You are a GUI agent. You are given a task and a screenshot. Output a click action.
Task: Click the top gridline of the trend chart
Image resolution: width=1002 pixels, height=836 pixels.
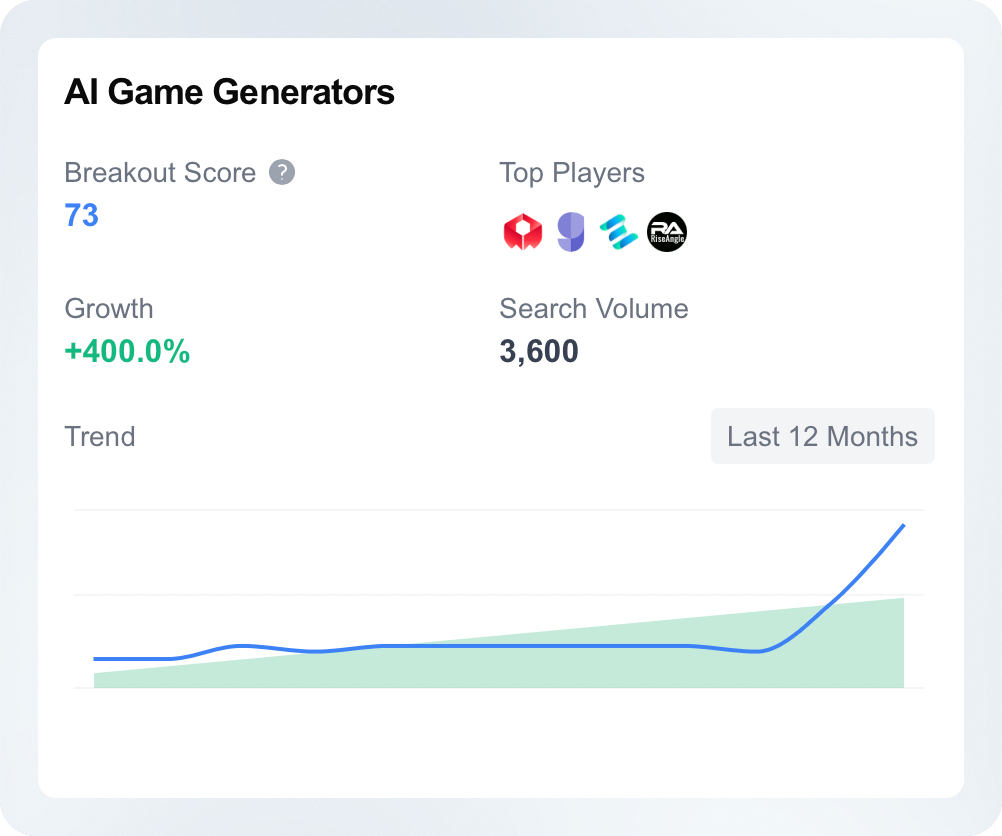pos(498,510)
